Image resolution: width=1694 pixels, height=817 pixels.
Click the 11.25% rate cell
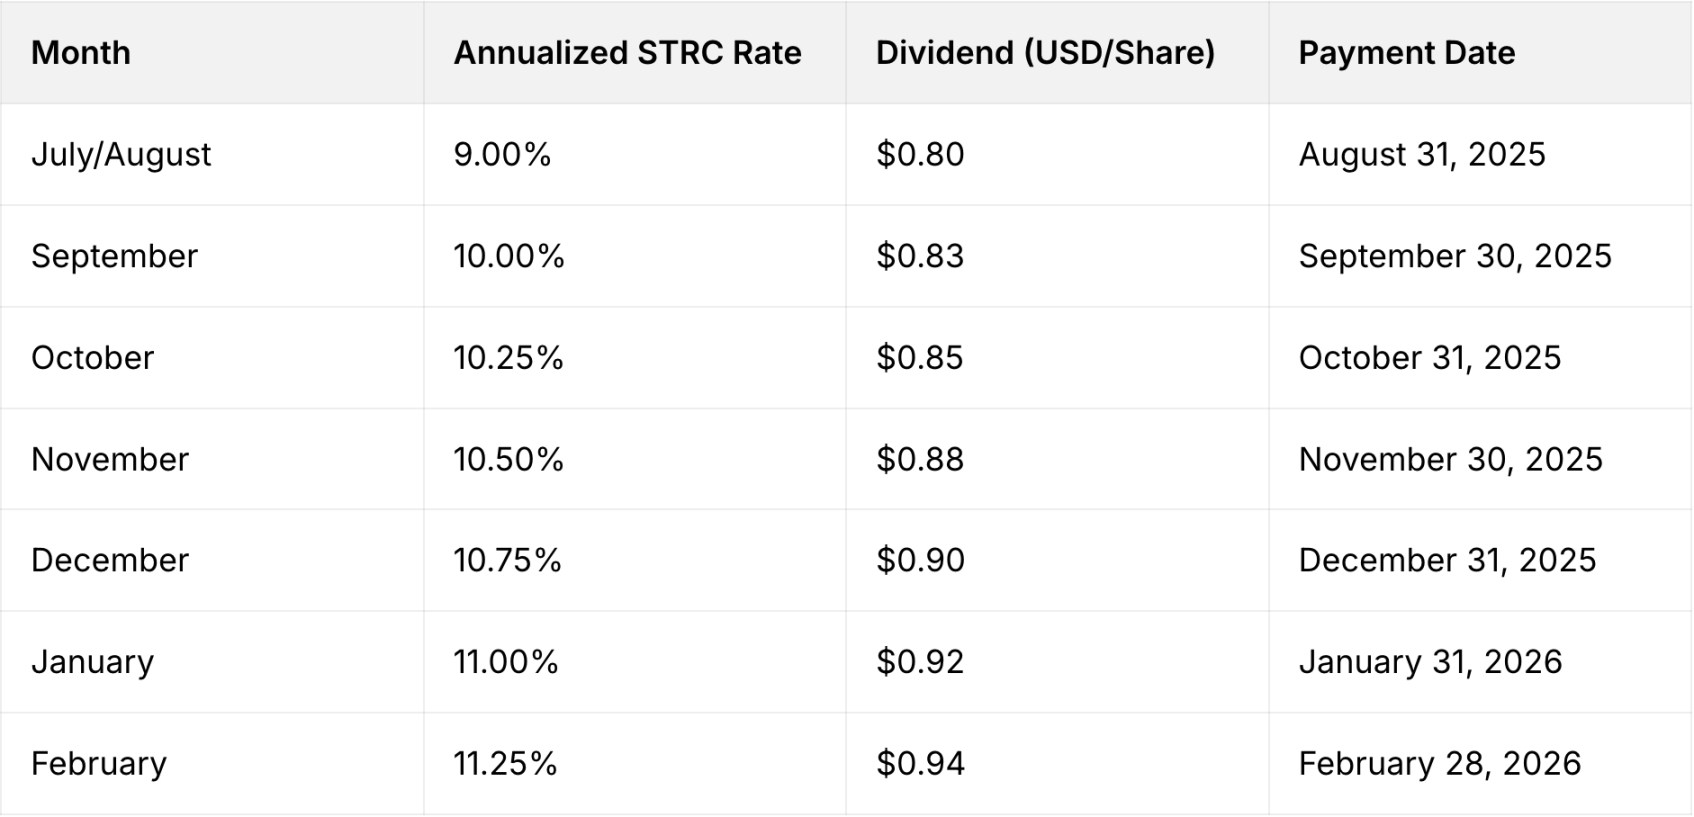(505, 765)
